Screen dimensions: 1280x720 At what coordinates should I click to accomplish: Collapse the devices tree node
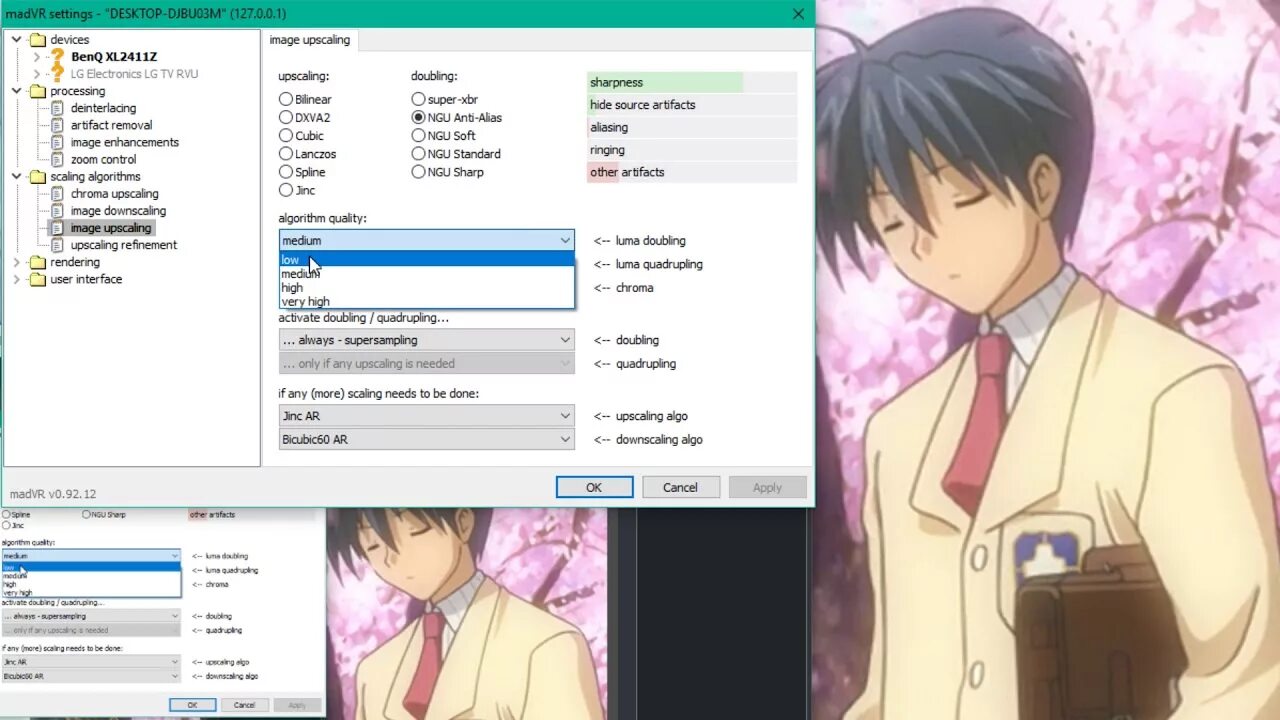(x=17, y=40)
